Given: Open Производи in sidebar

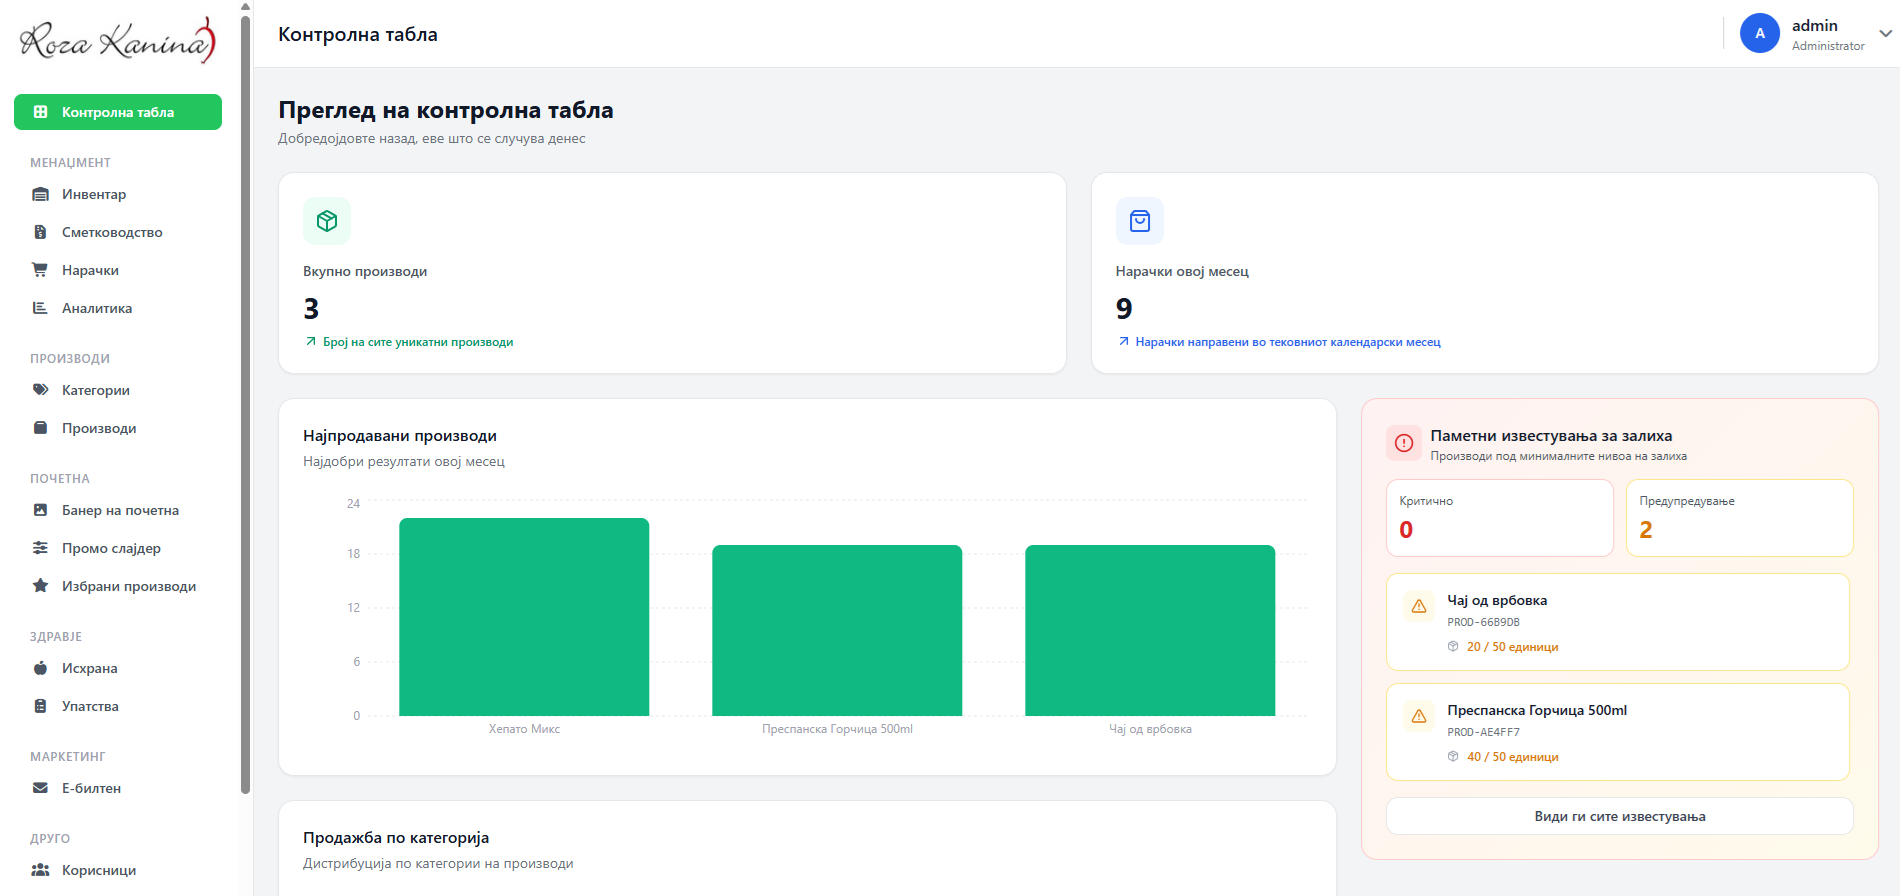Looking at the screenshot, I should pyautogui.click(x=118, y=428).
